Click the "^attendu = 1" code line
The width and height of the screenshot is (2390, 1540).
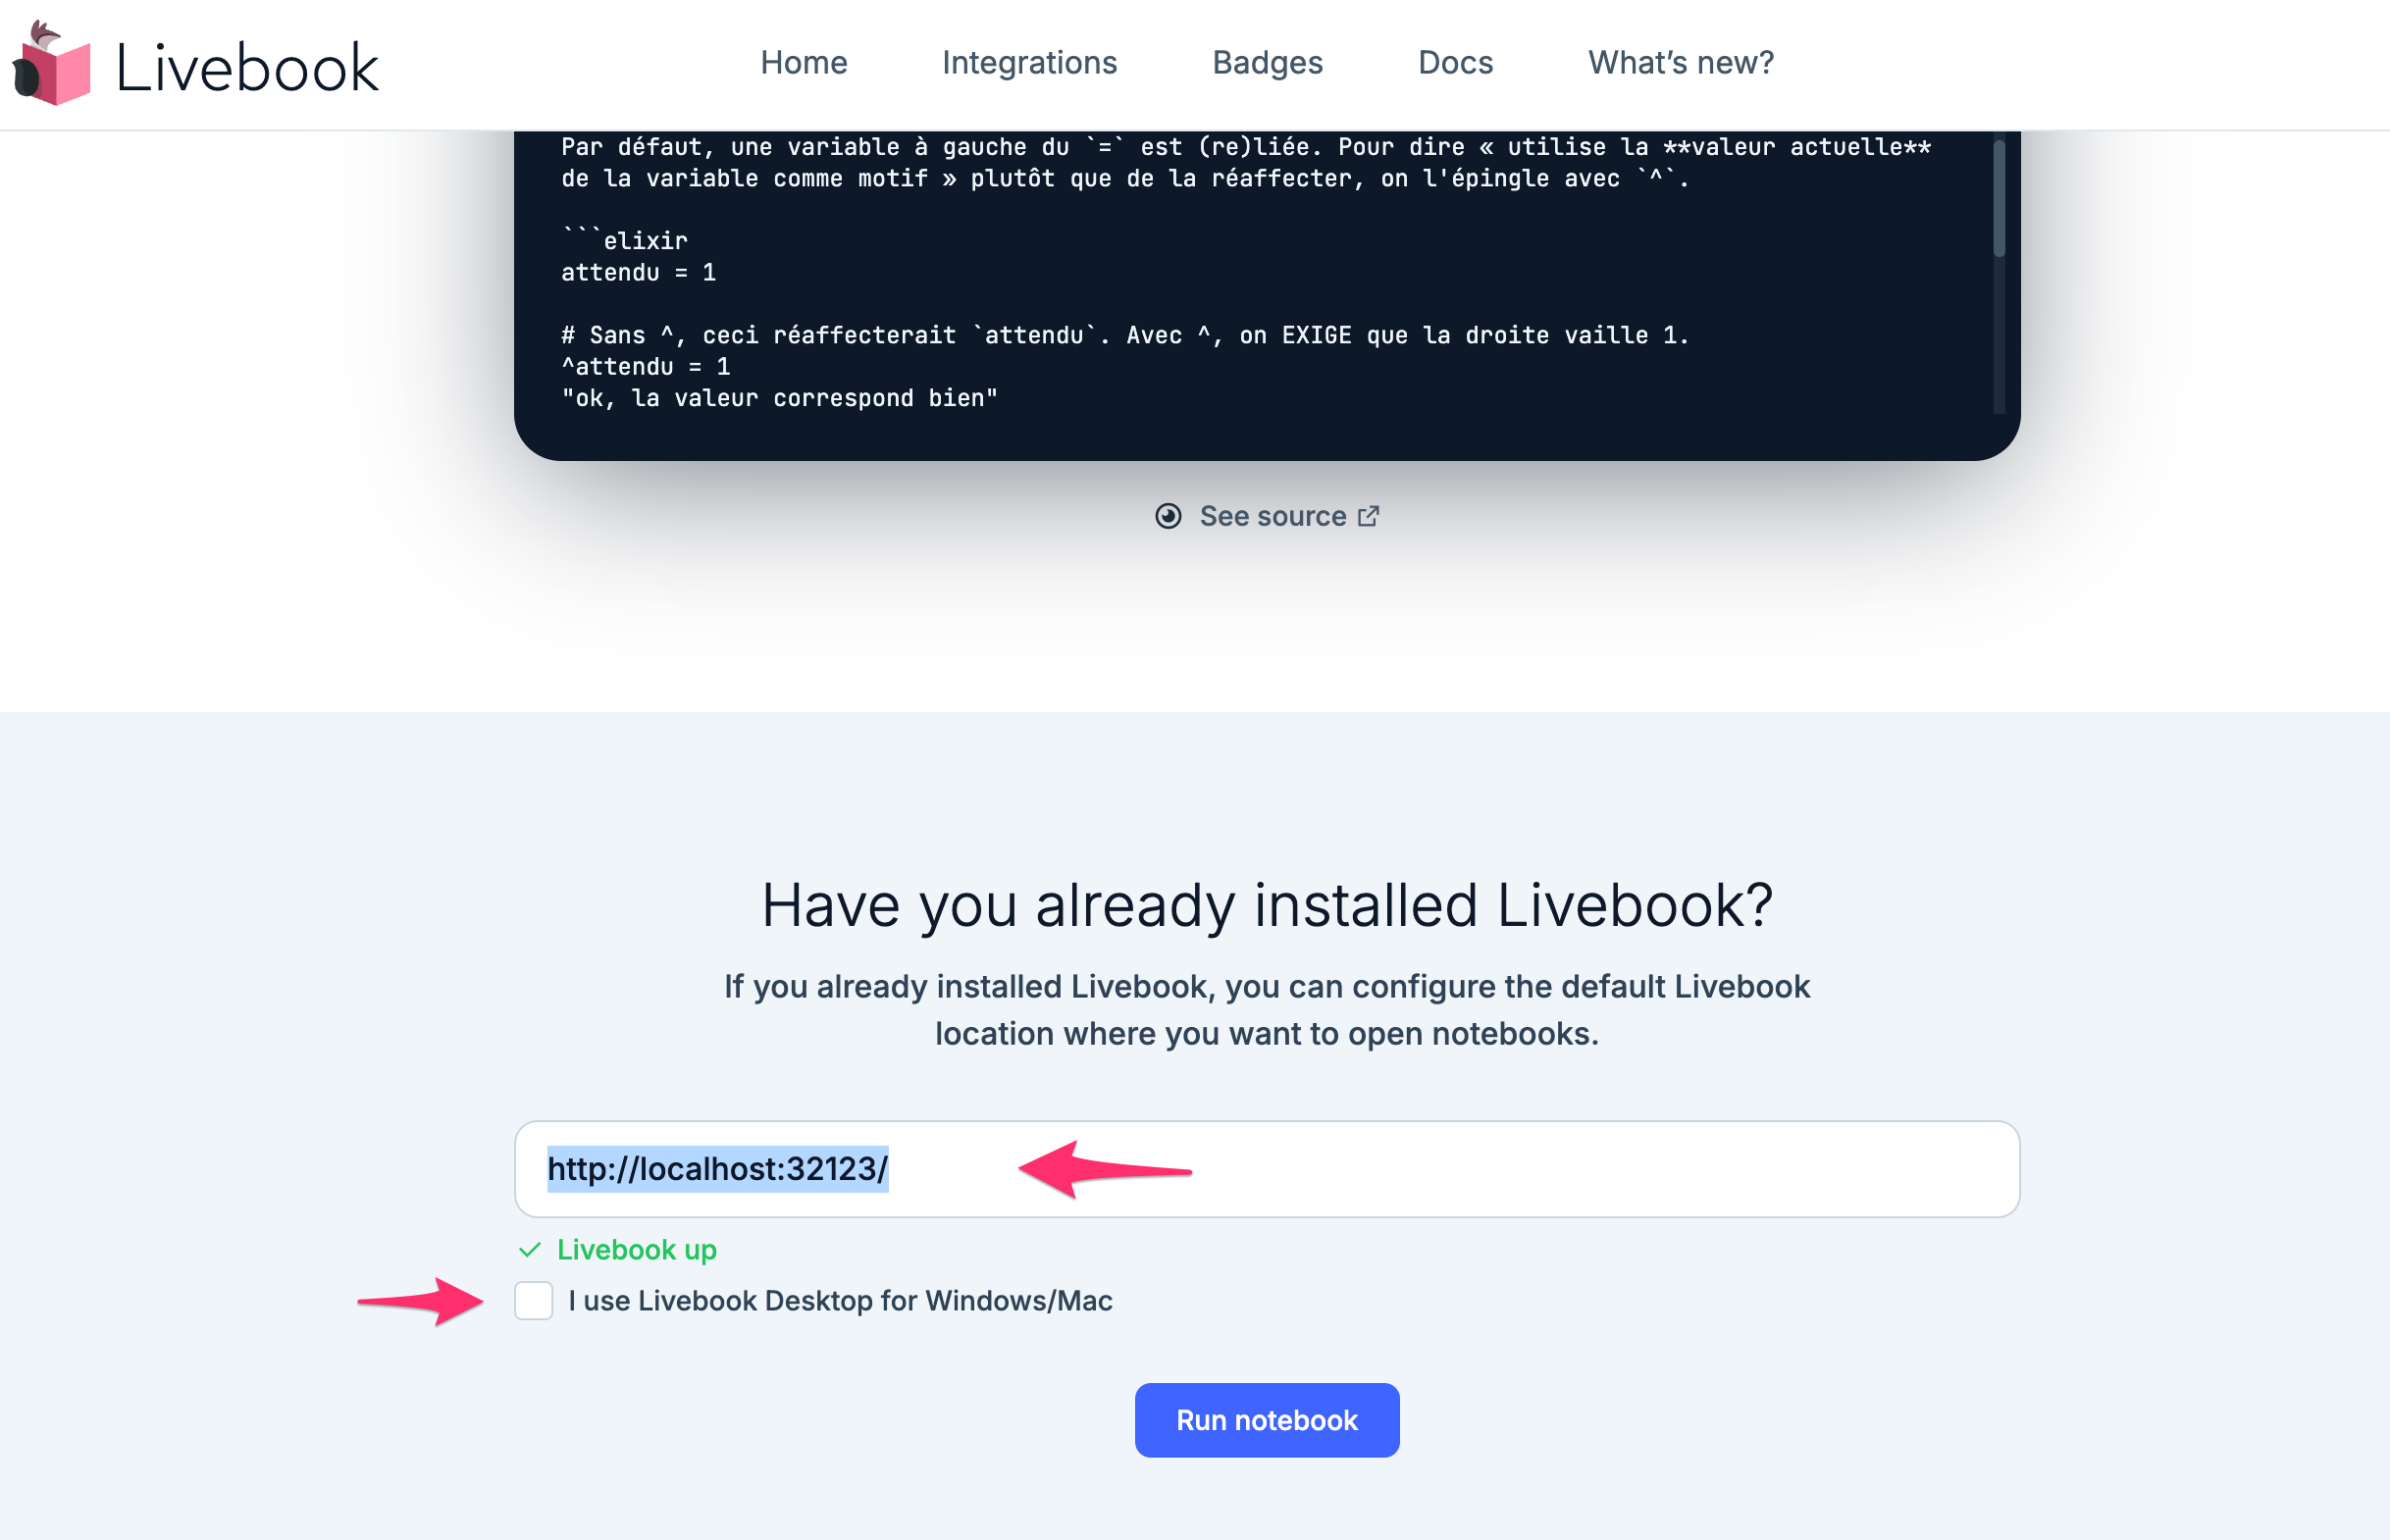[x=645, y=366]
